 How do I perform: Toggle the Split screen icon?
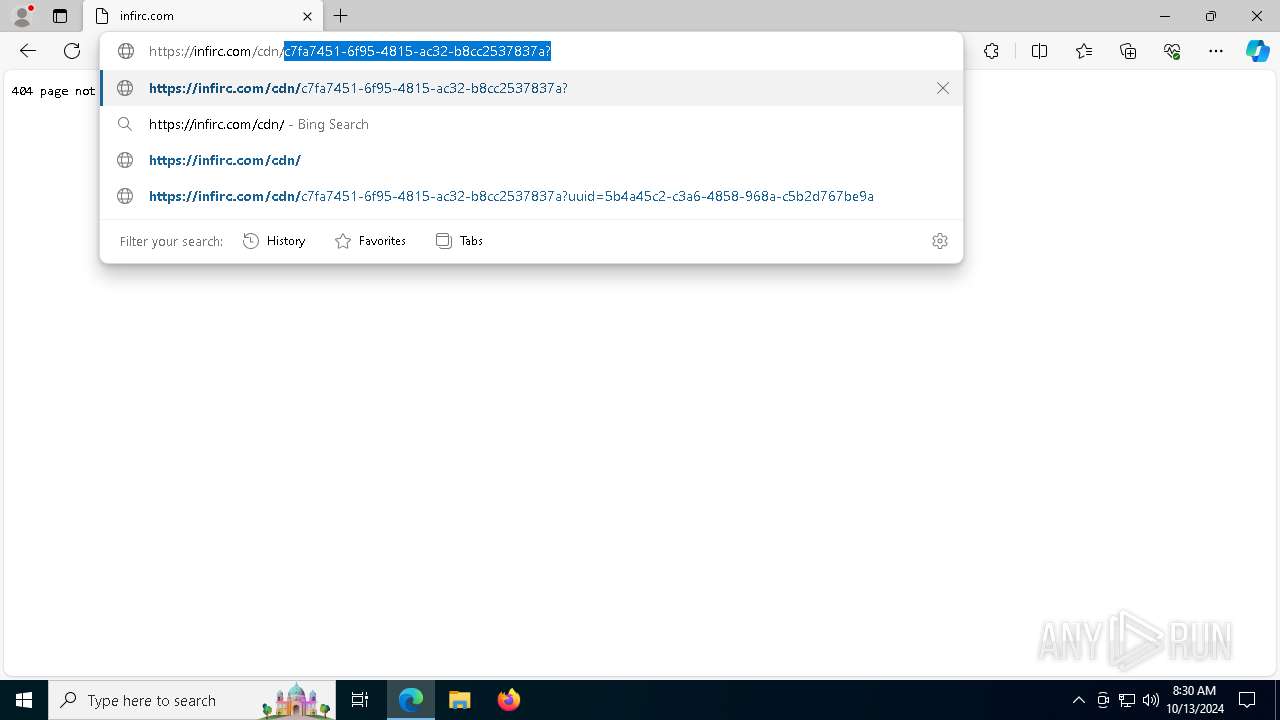(1039, 51)
